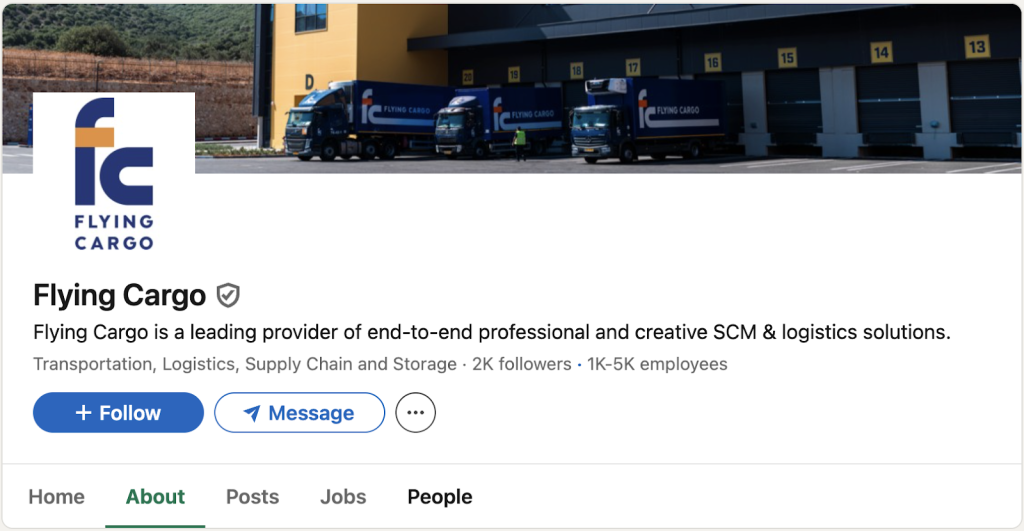Switch to the Home tab
Image resolution: width=1024 pixels, height=531 pixels.
[x=56, y=497]
